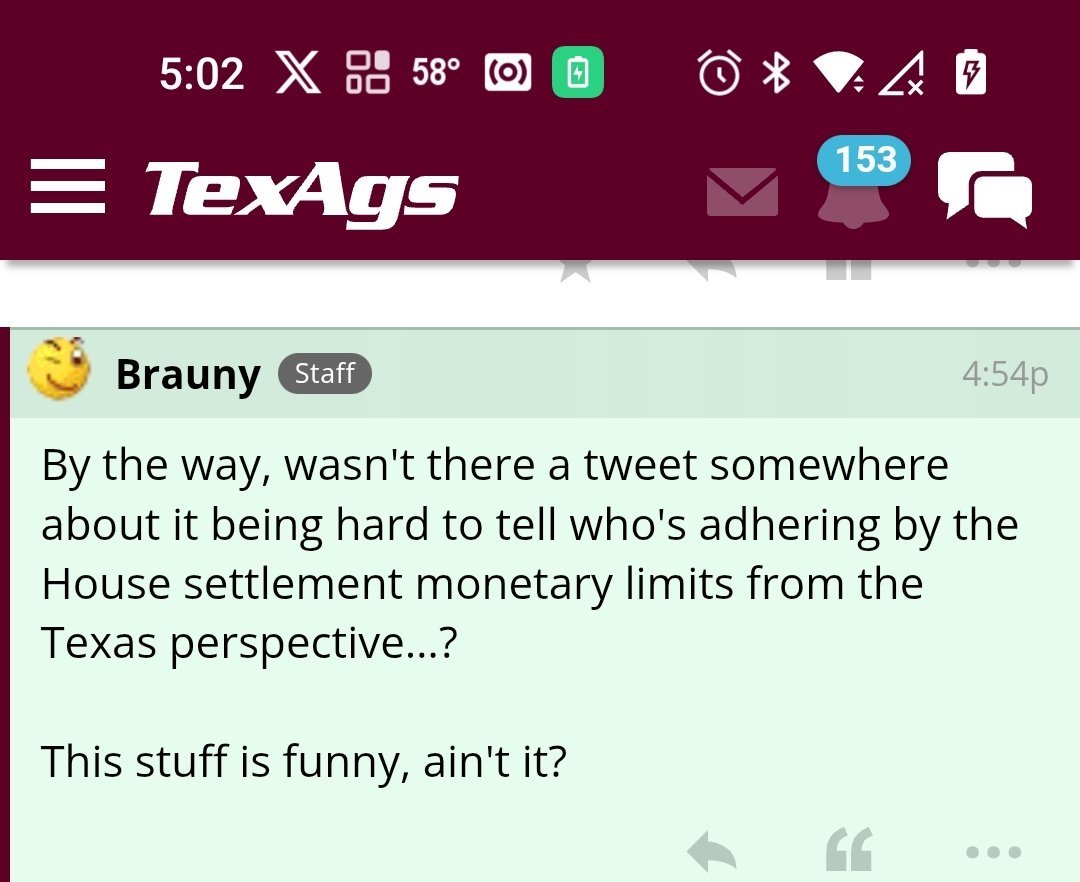Tap the TexAgs logo
The width and height of the screenshot is (1080, 882).
coord(301,189)
